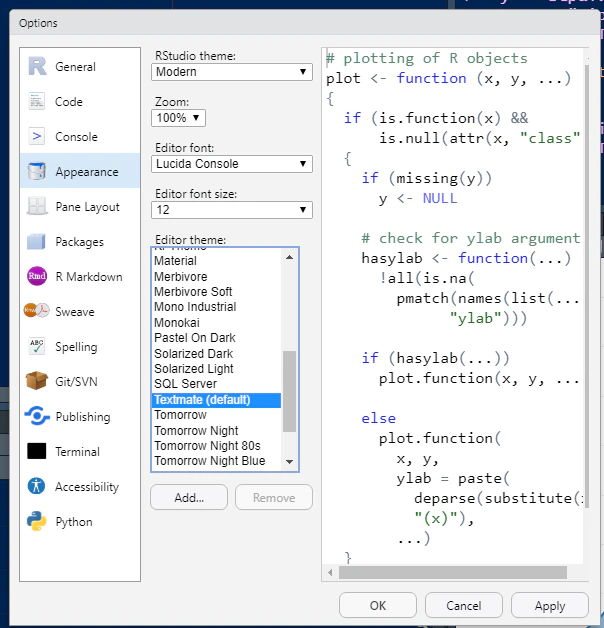This screenshot has height=628, width=604.
Task: Click the Remove theme button
Action: [274, 497]
